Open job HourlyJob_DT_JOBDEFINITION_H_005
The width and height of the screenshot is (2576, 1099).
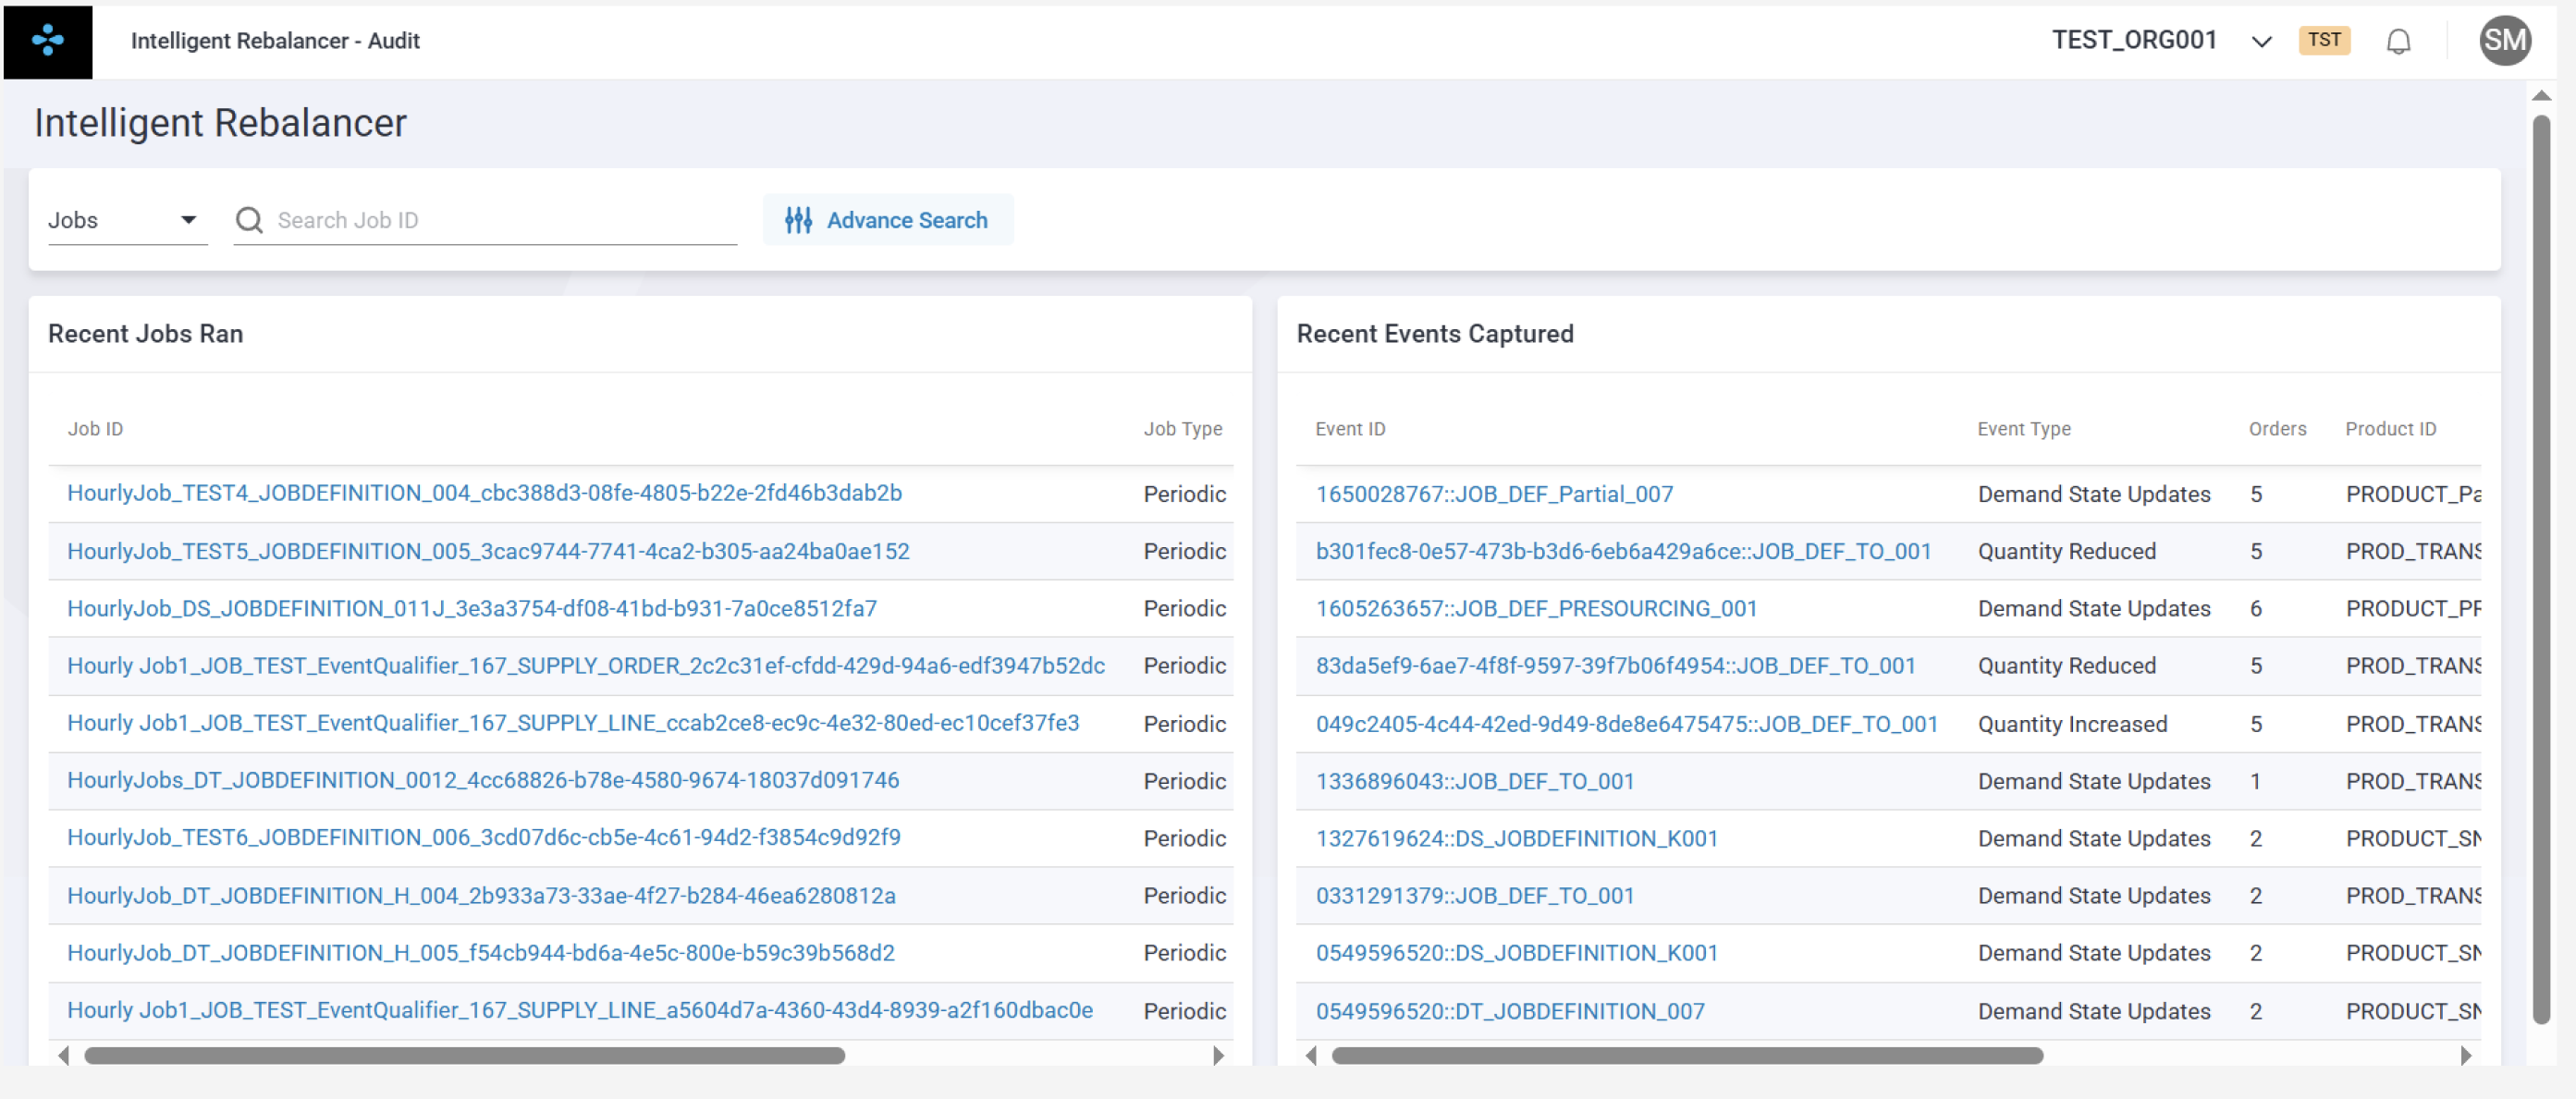tap(481, 952)
